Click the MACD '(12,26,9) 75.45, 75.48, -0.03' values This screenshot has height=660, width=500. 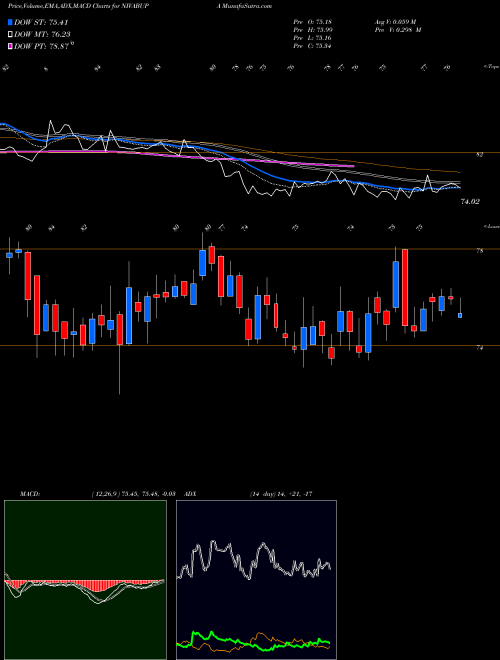point(133,494)
